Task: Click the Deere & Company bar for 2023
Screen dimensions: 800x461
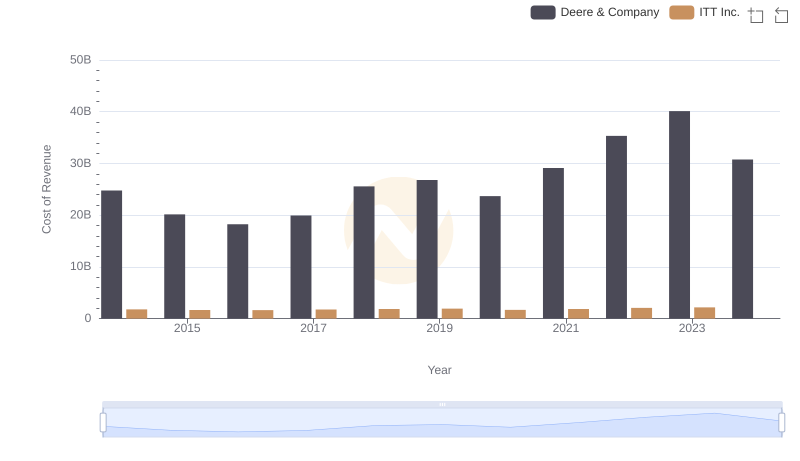Action: coord(679,215)
